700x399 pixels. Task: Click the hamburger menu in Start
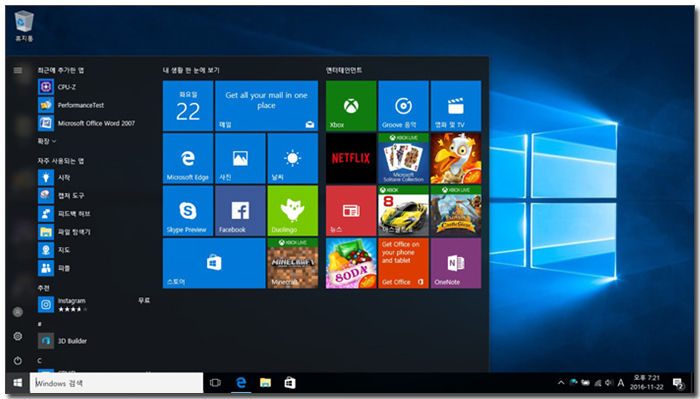18,70
